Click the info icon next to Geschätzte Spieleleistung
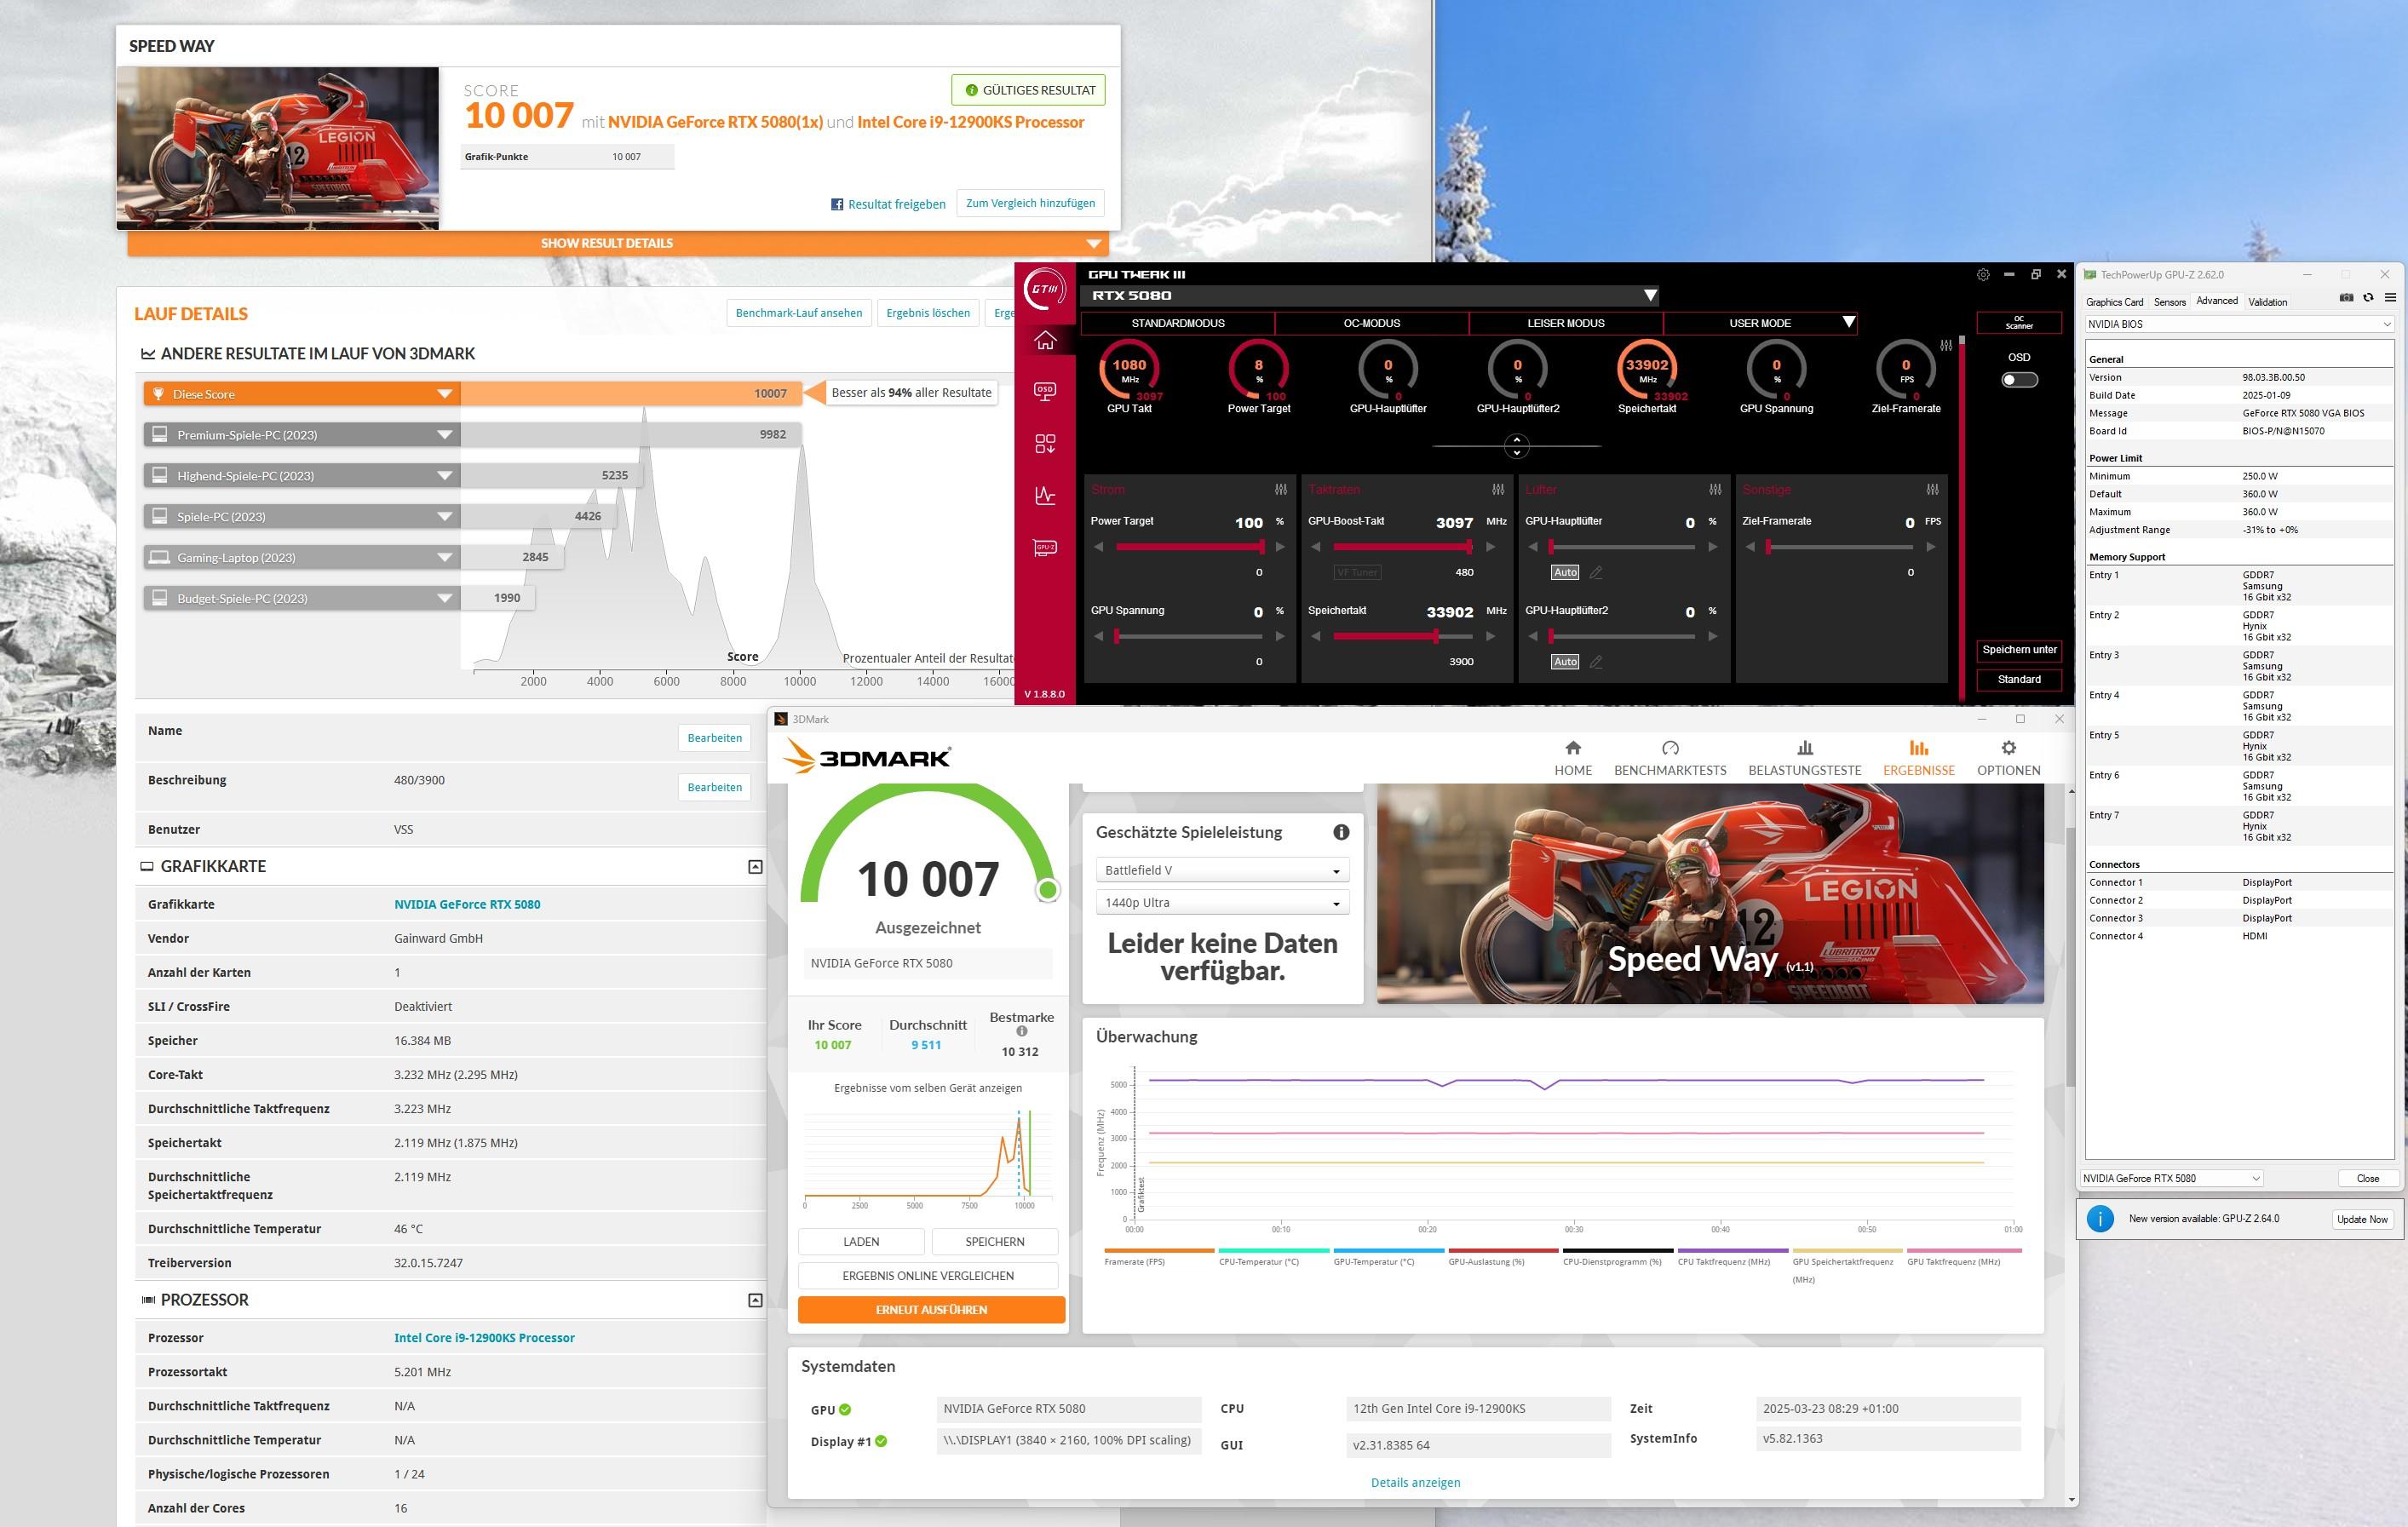Image resolution: width=2408 pixels, height=1527 pixels. tap(1341, 832)
